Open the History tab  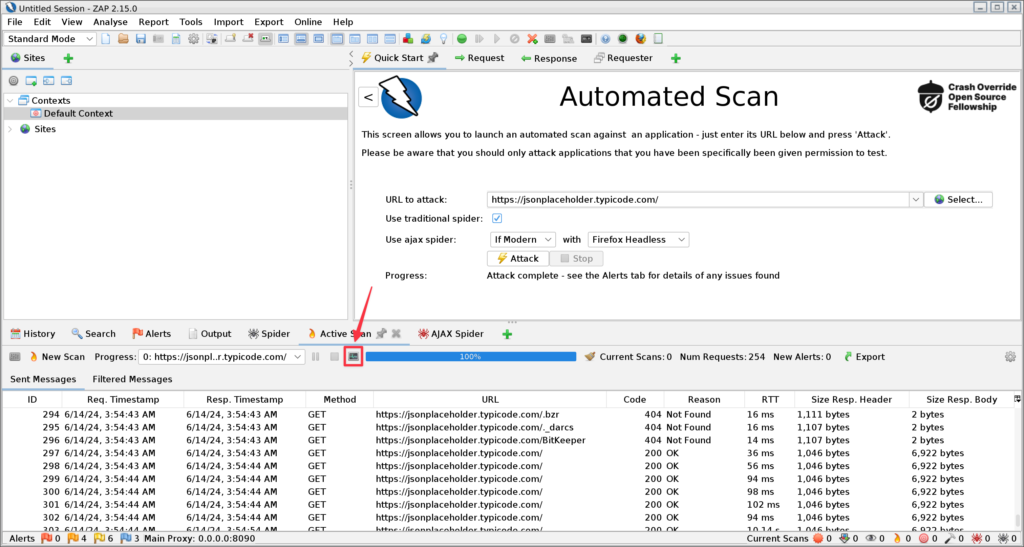pyautogui.click(x=33, y=334)
